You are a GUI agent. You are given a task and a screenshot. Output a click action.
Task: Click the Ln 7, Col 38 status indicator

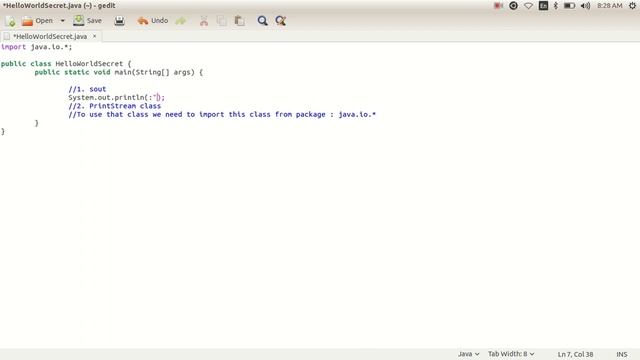(576, 354)
